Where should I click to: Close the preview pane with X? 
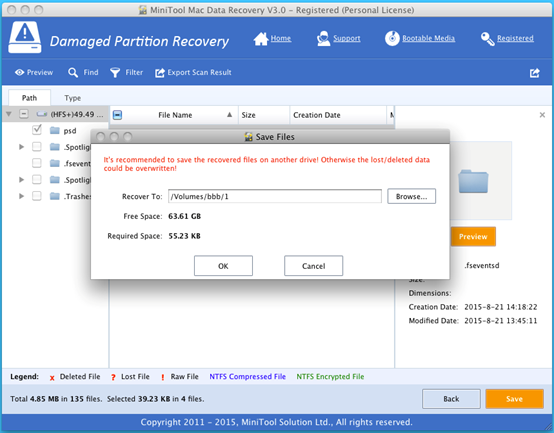[x=542, y=115]
